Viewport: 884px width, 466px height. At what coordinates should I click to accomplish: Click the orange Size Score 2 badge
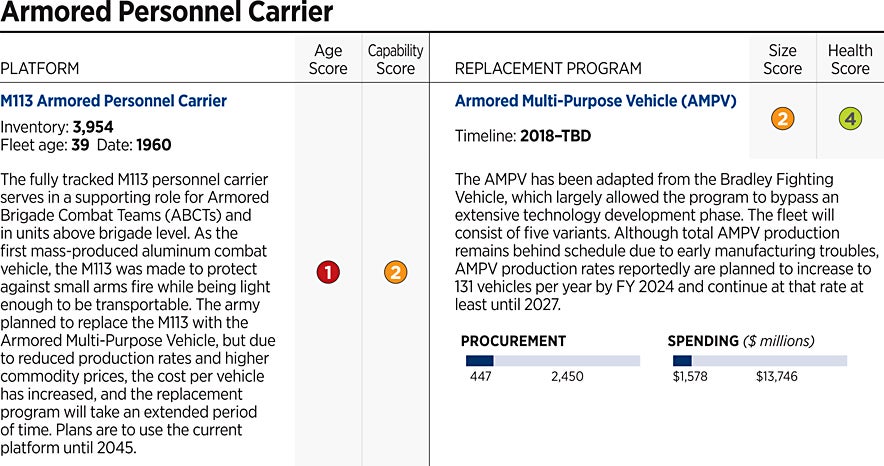click(x=782, y=119)
